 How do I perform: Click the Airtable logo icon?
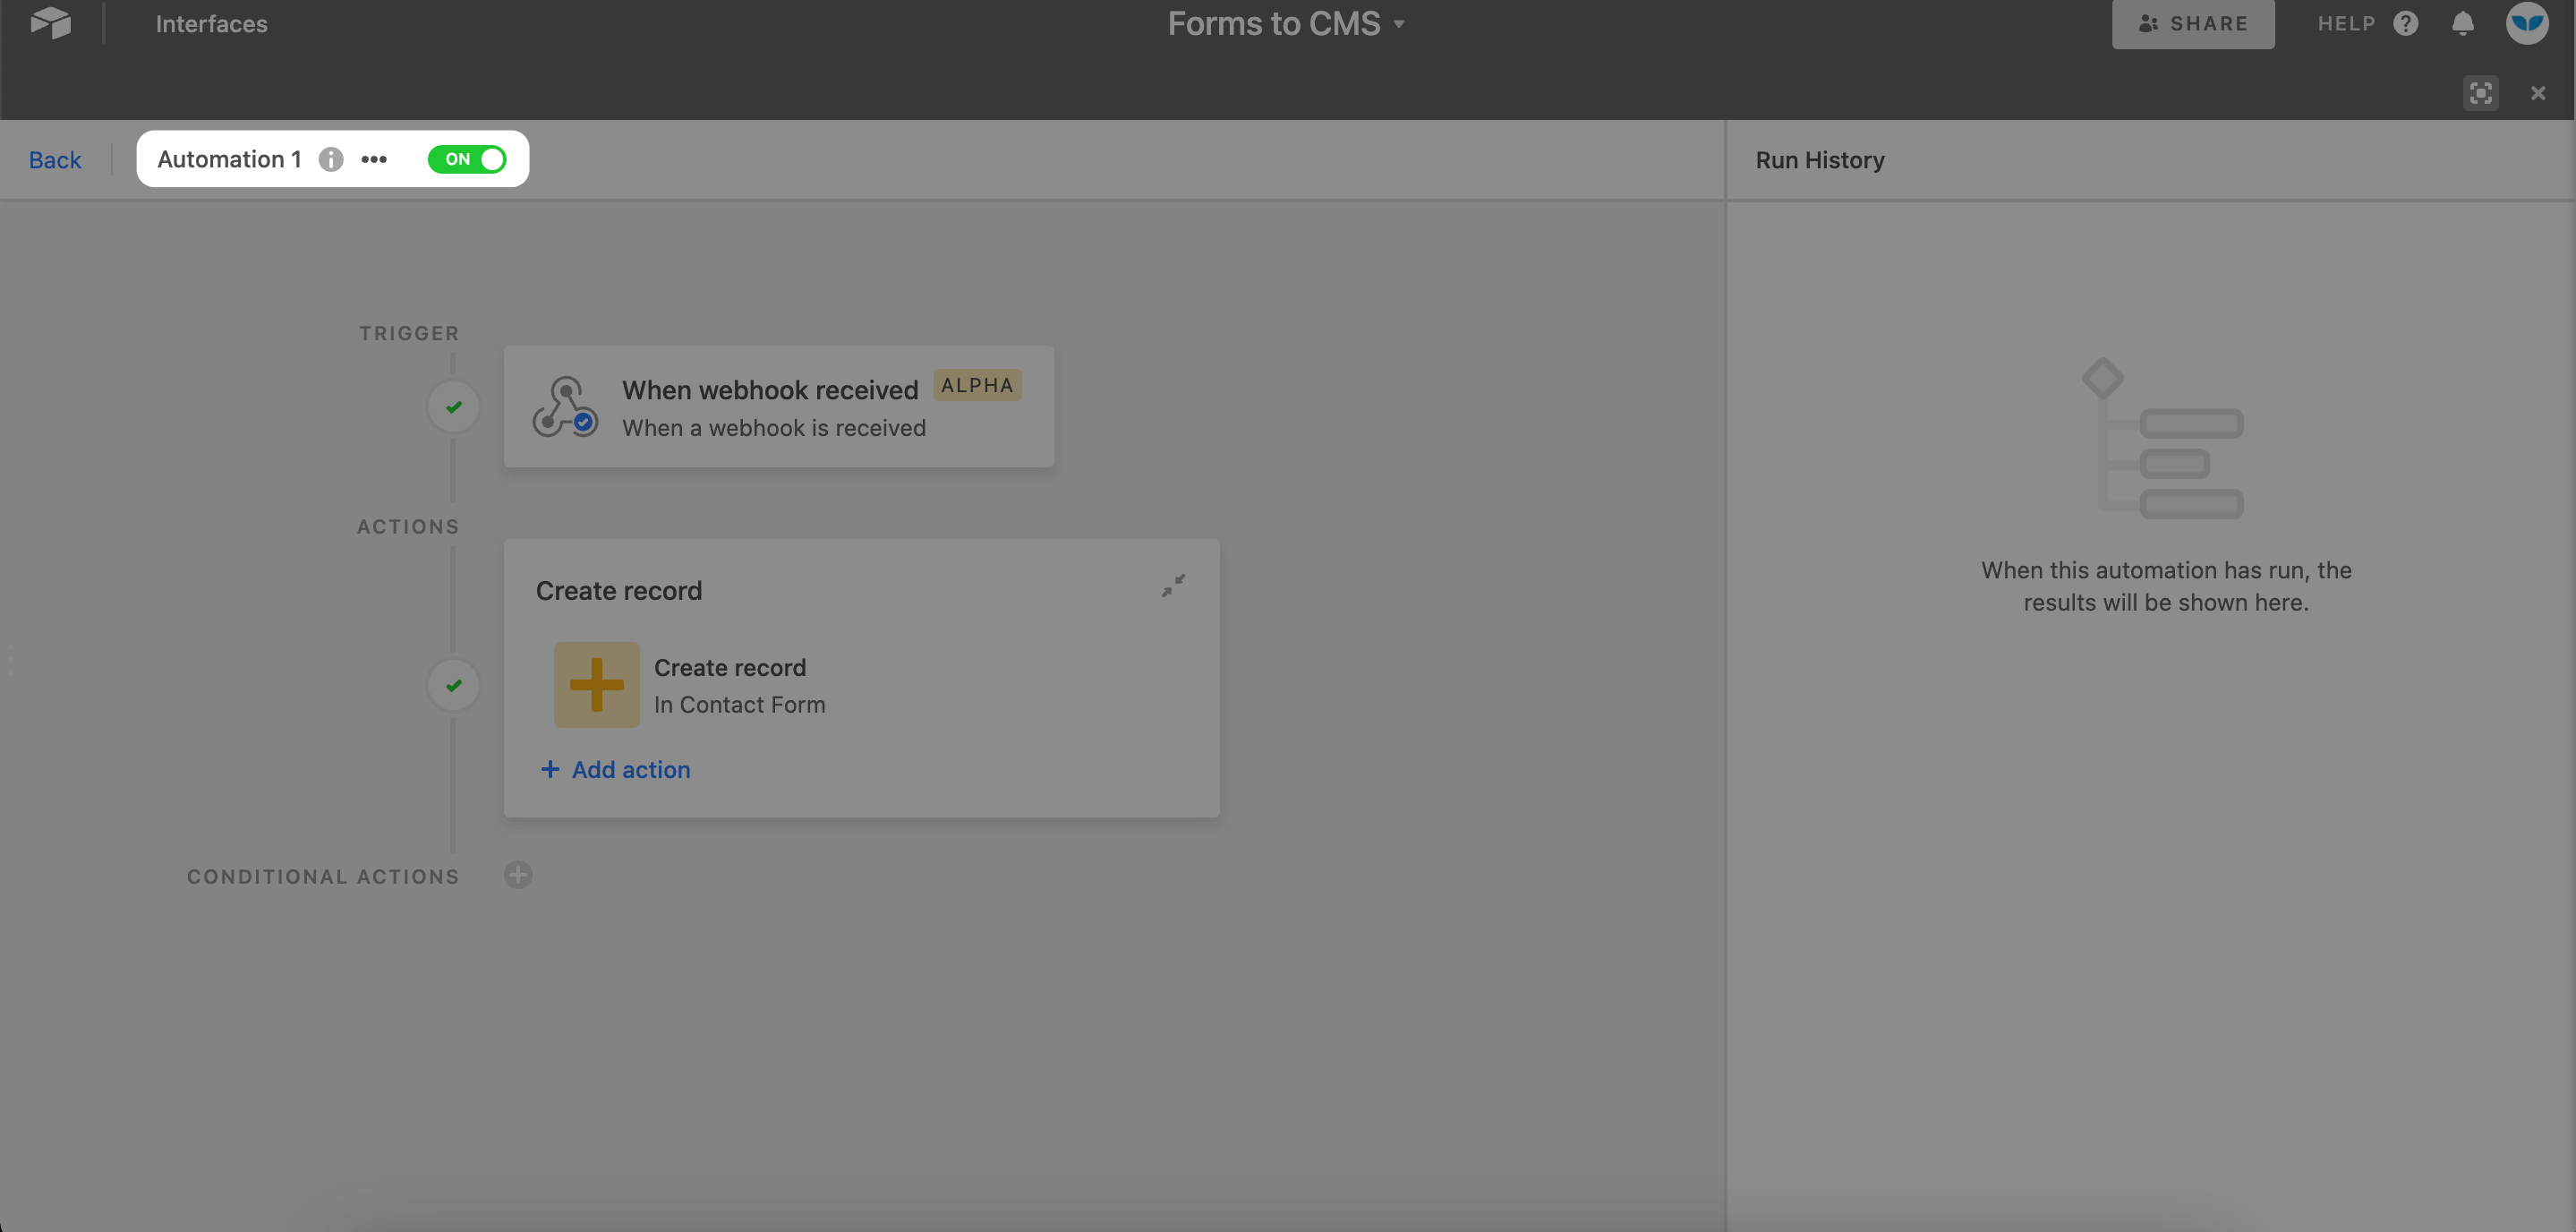pos(49,23)
